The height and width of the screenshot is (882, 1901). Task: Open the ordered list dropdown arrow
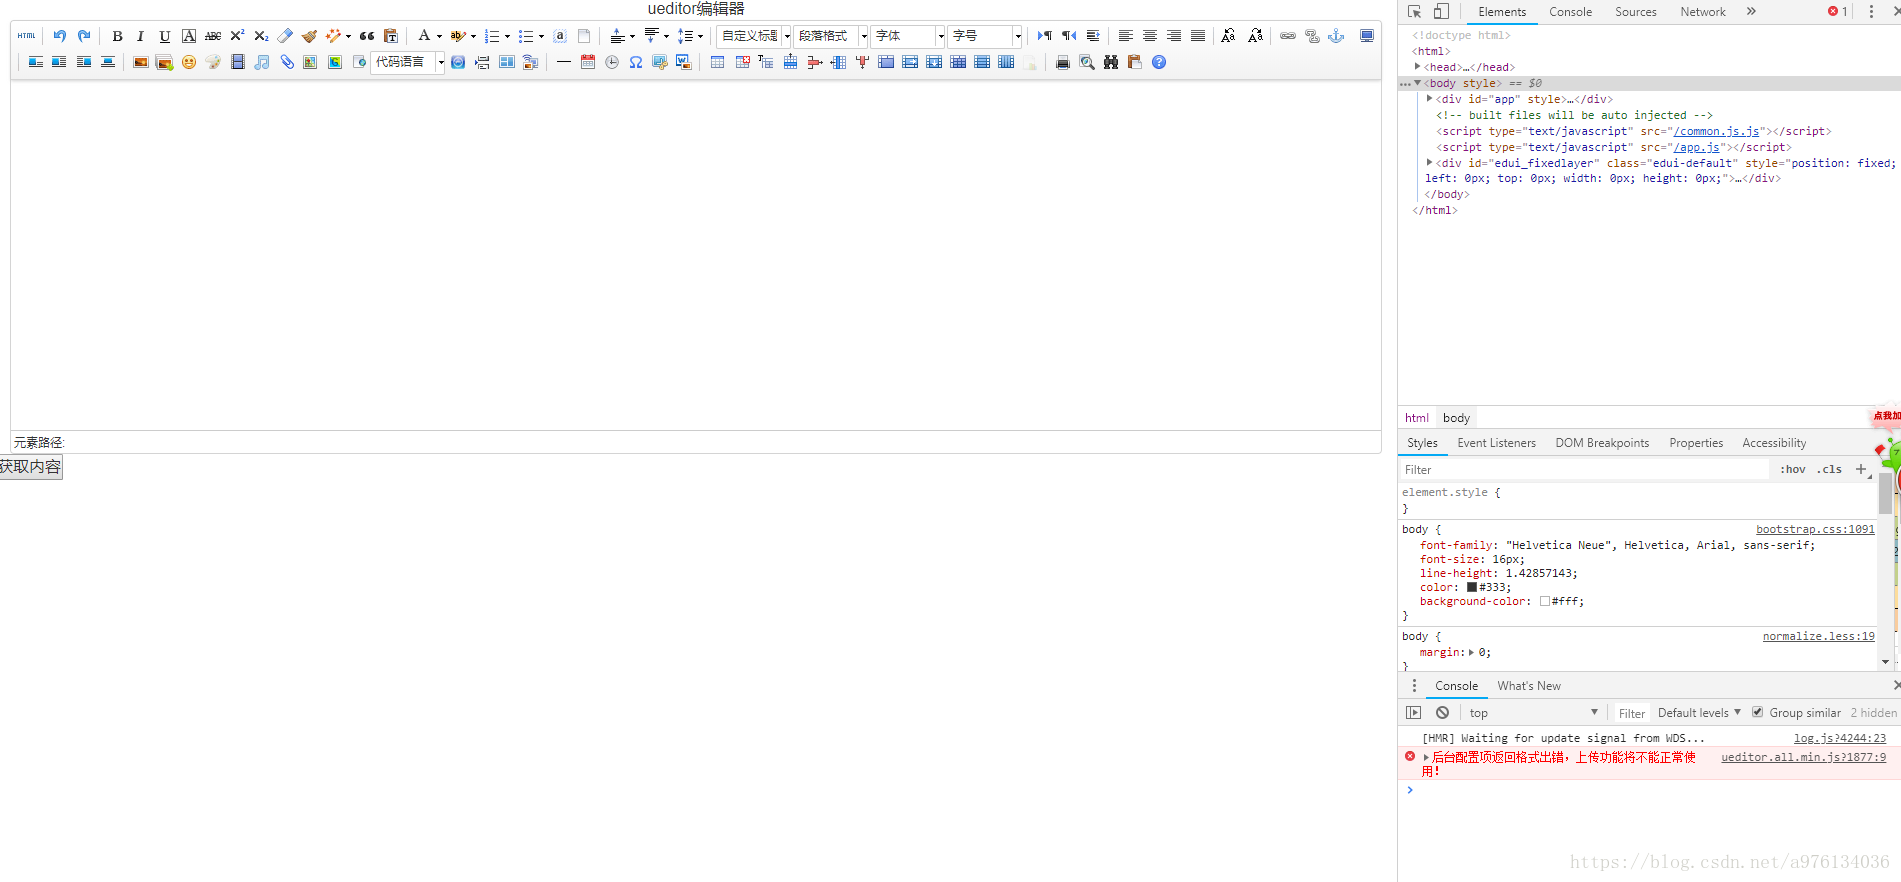pos(507,36)
